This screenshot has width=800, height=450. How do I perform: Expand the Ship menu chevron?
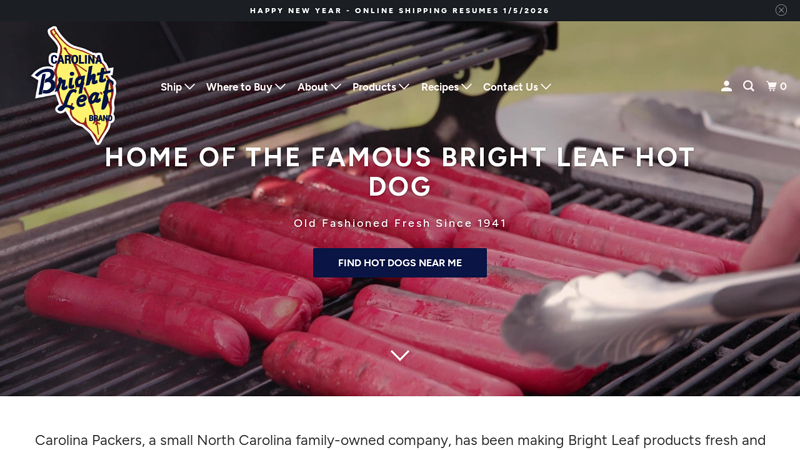click(190, 87)
